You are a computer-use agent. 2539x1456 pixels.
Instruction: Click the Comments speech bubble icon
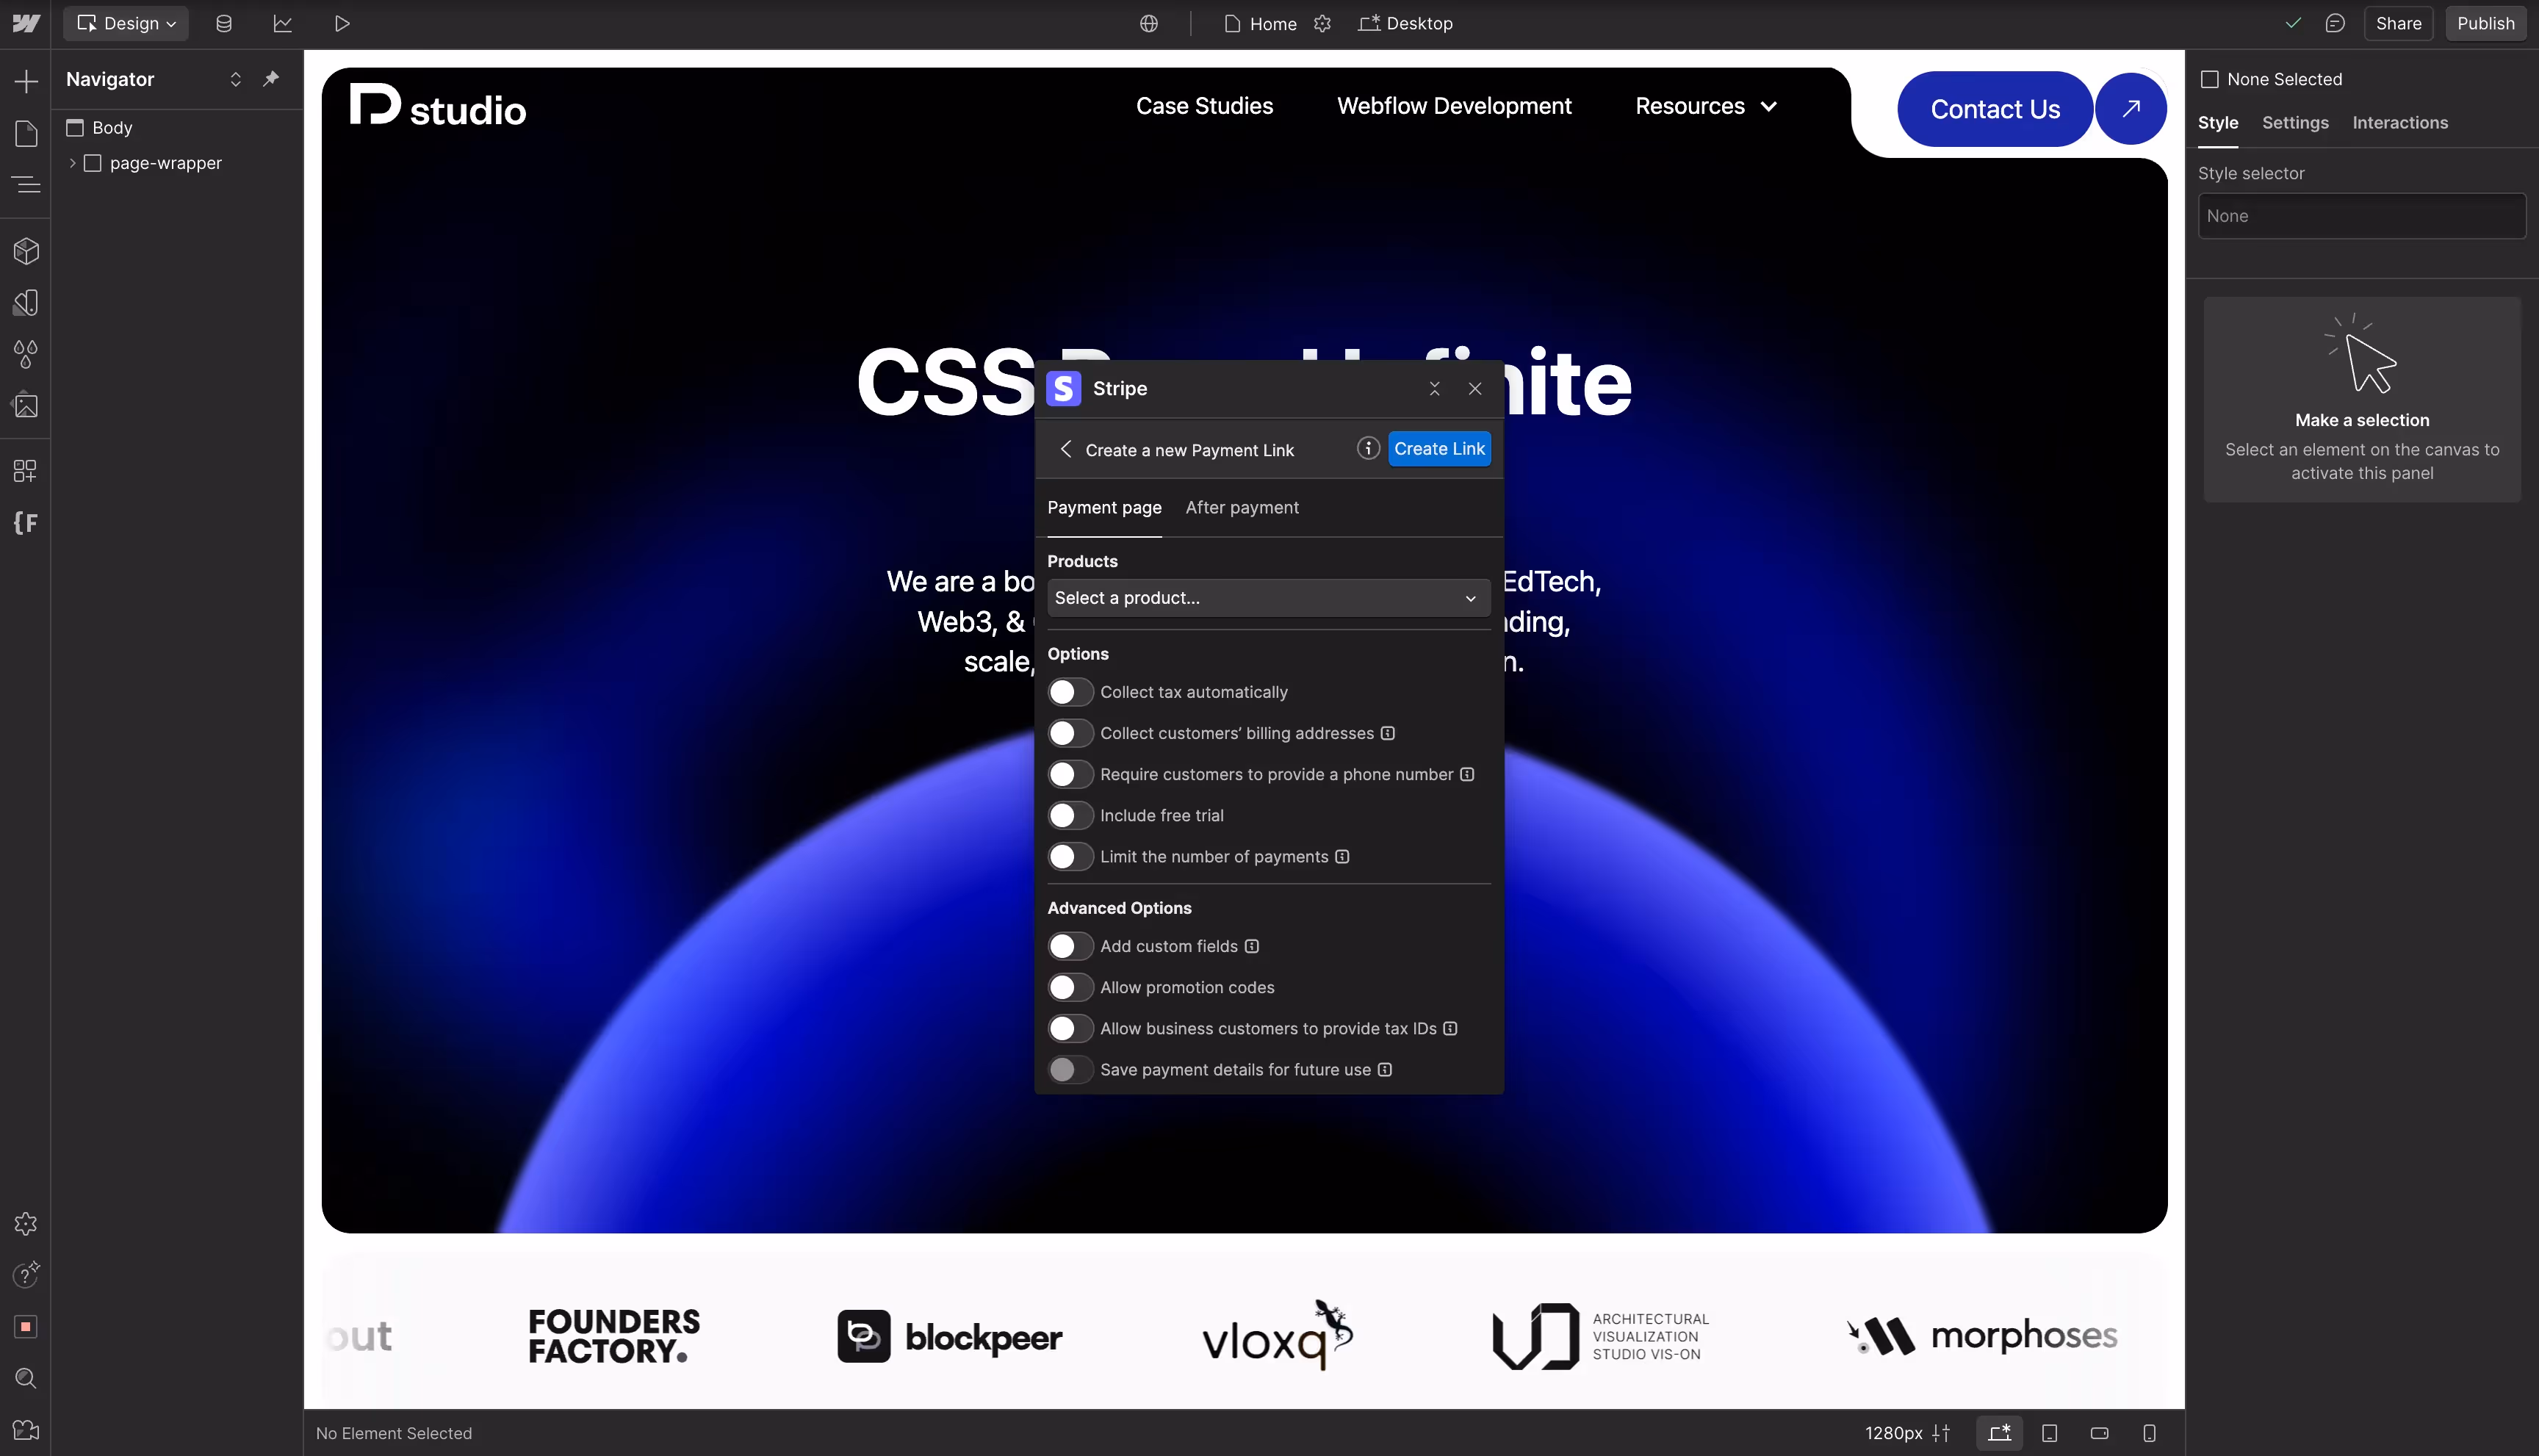[2335, 23]
